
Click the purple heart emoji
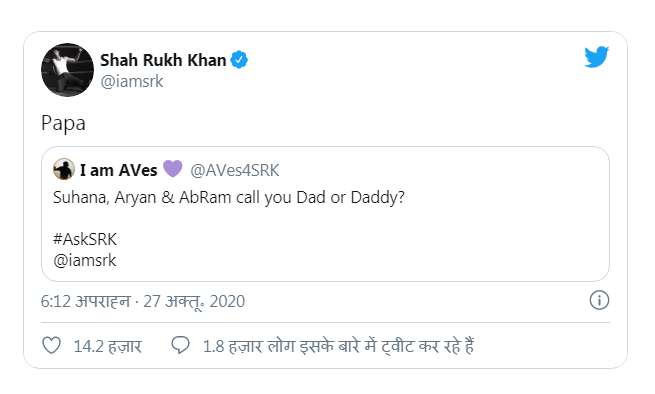tap(173, 169)
